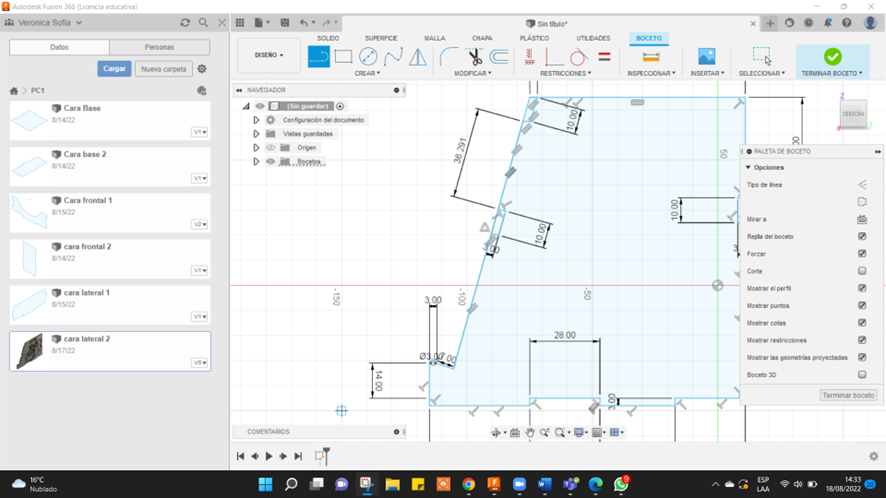This screenshot has height=498, width=886.
Task: Click the timeline play button
Action: [x=269, y=456]
